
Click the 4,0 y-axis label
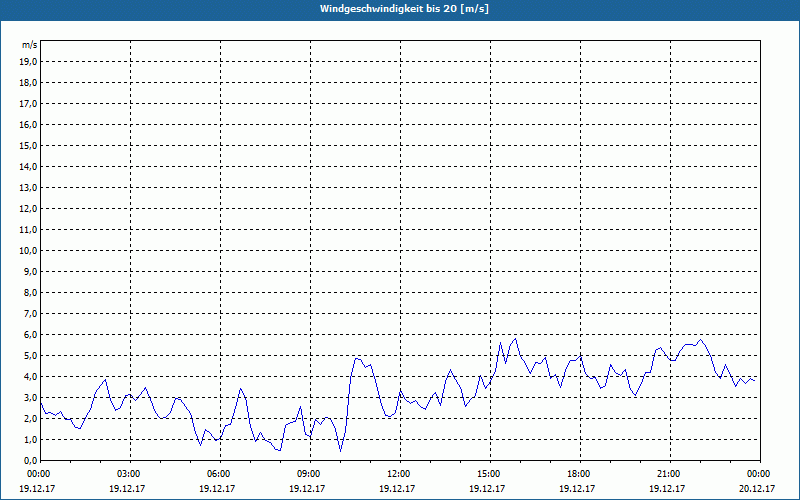point(31,377)
